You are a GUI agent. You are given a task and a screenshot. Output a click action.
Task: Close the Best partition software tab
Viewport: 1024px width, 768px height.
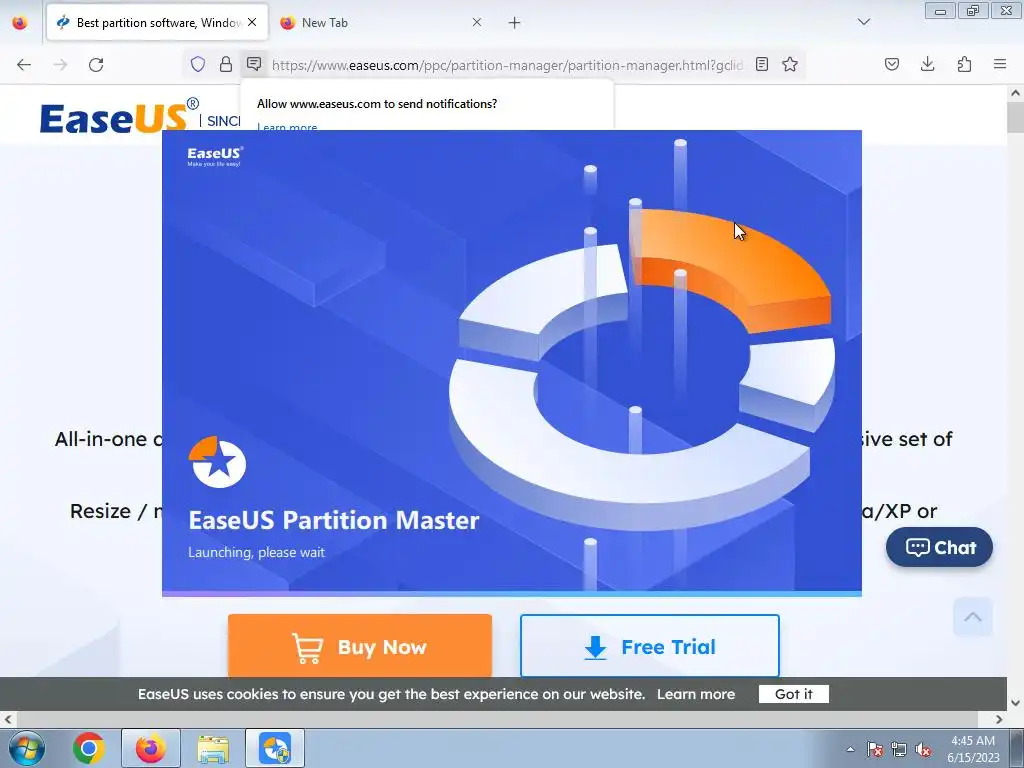tap(252, 22)
